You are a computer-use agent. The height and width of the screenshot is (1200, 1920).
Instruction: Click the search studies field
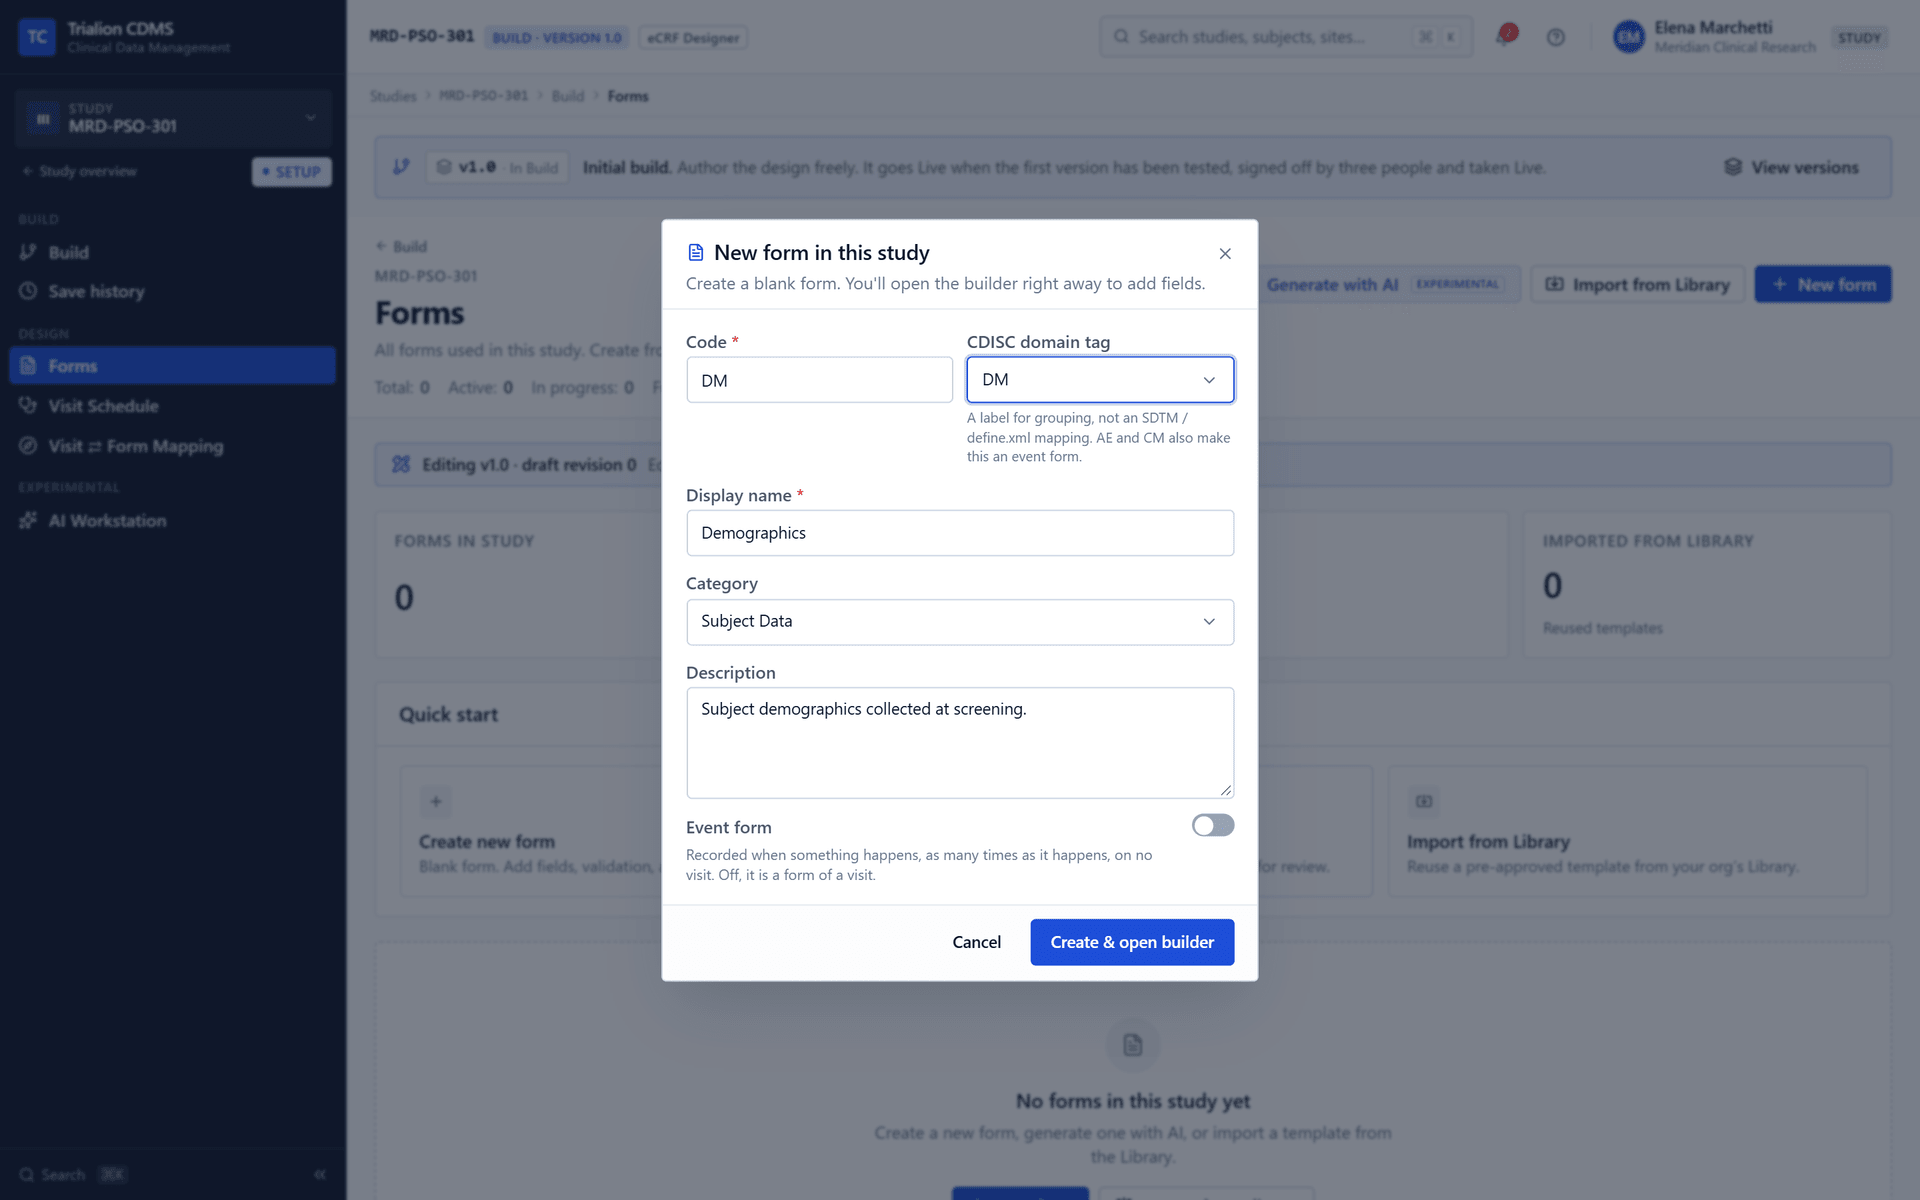coord(1285,37)
